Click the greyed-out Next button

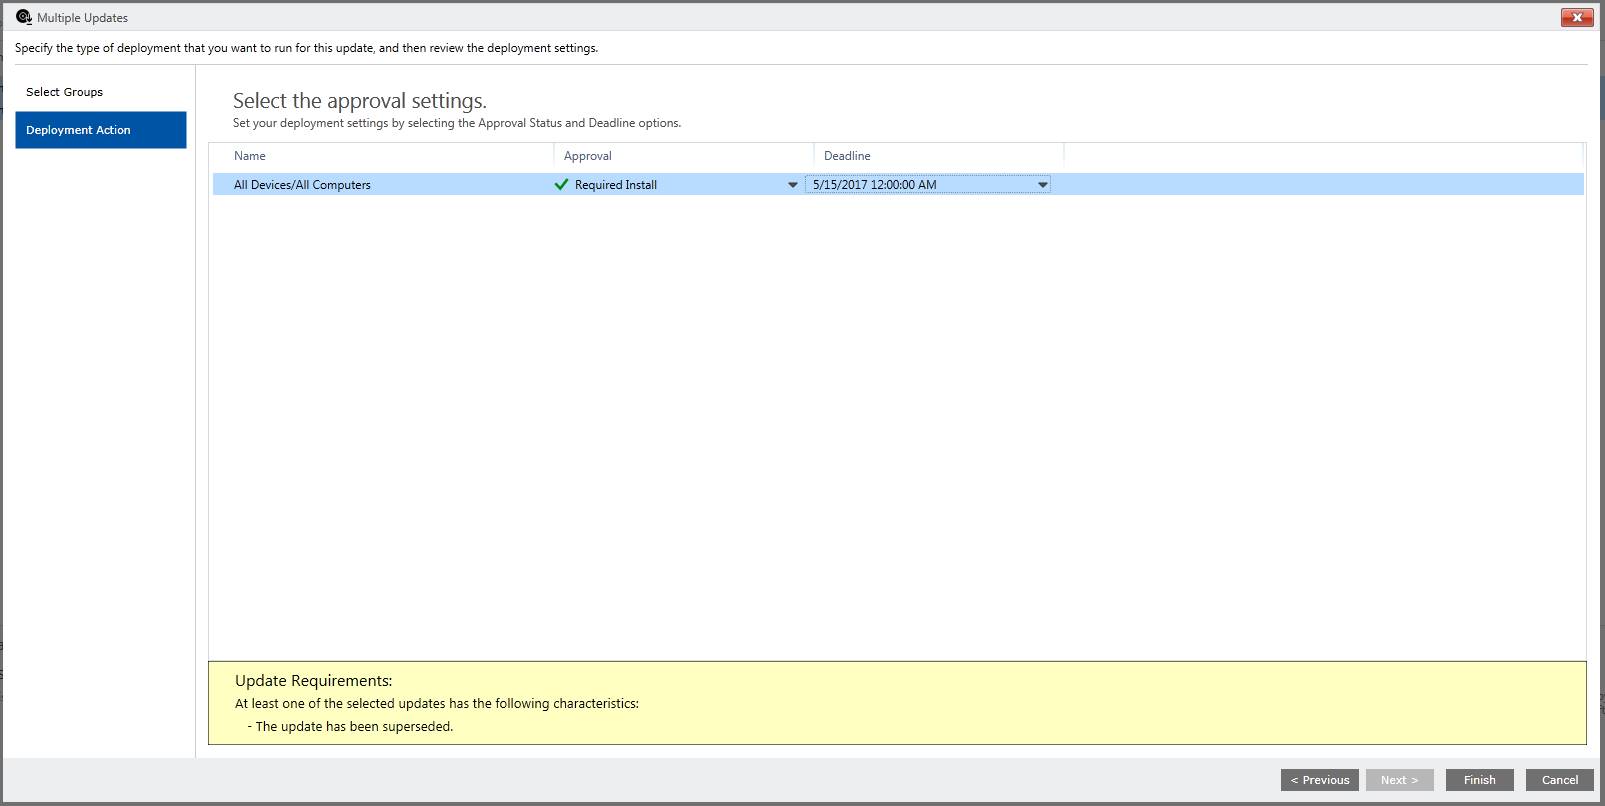tap(1399, 780)
